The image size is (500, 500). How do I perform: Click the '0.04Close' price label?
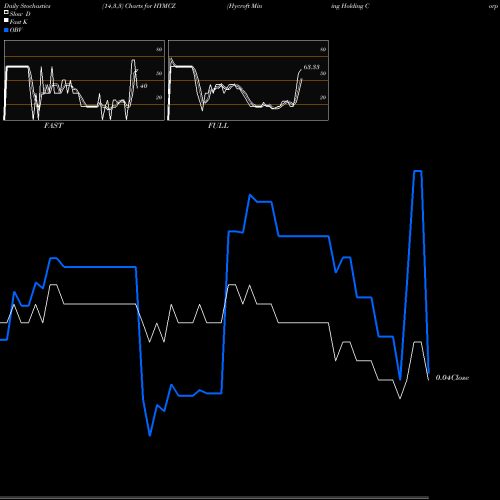pos(452,378)
